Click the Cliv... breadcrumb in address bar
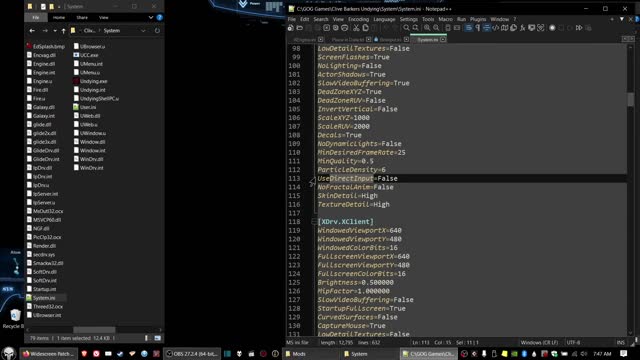Screen dimensions: 640x360 pyautogui.click(x=89, y=31)
